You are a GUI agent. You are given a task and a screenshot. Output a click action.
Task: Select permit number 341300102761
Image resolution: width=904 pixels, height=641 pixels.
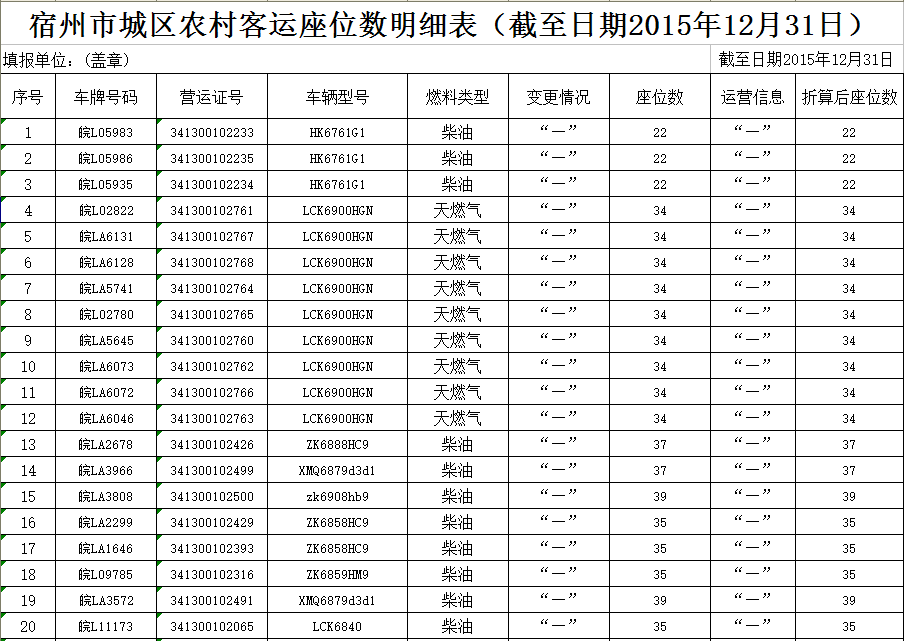212,210
